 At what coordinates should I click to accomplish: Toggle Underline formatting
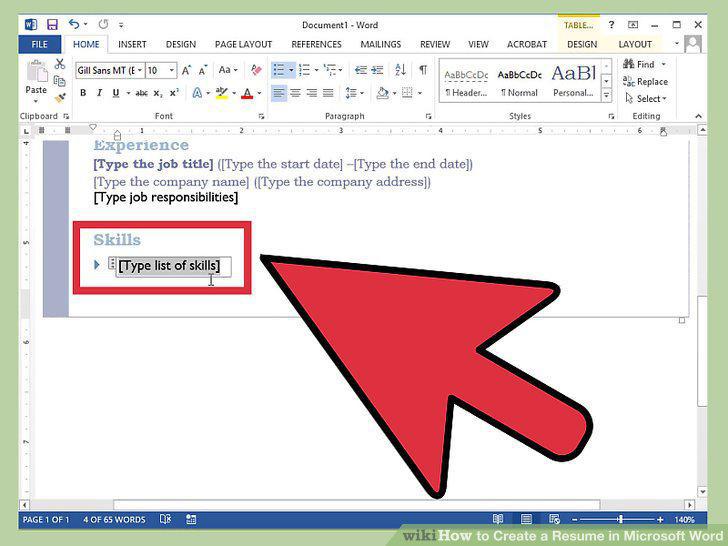coord(116,93)
